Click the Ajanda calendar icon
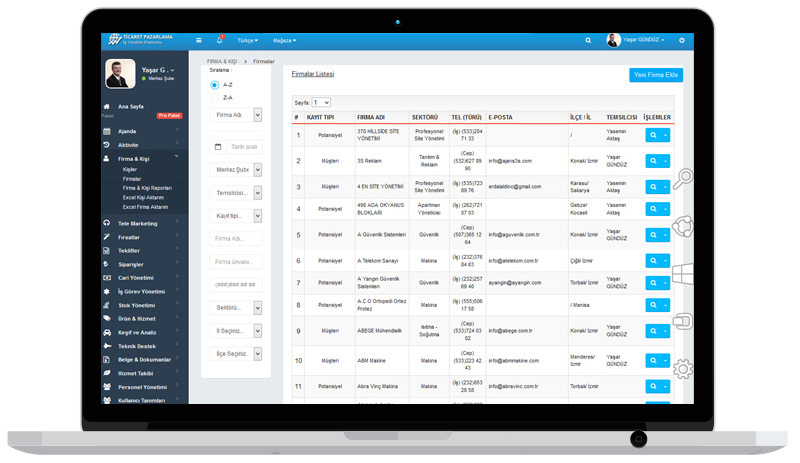Viewport: 800px width, 463px height. 107,131
